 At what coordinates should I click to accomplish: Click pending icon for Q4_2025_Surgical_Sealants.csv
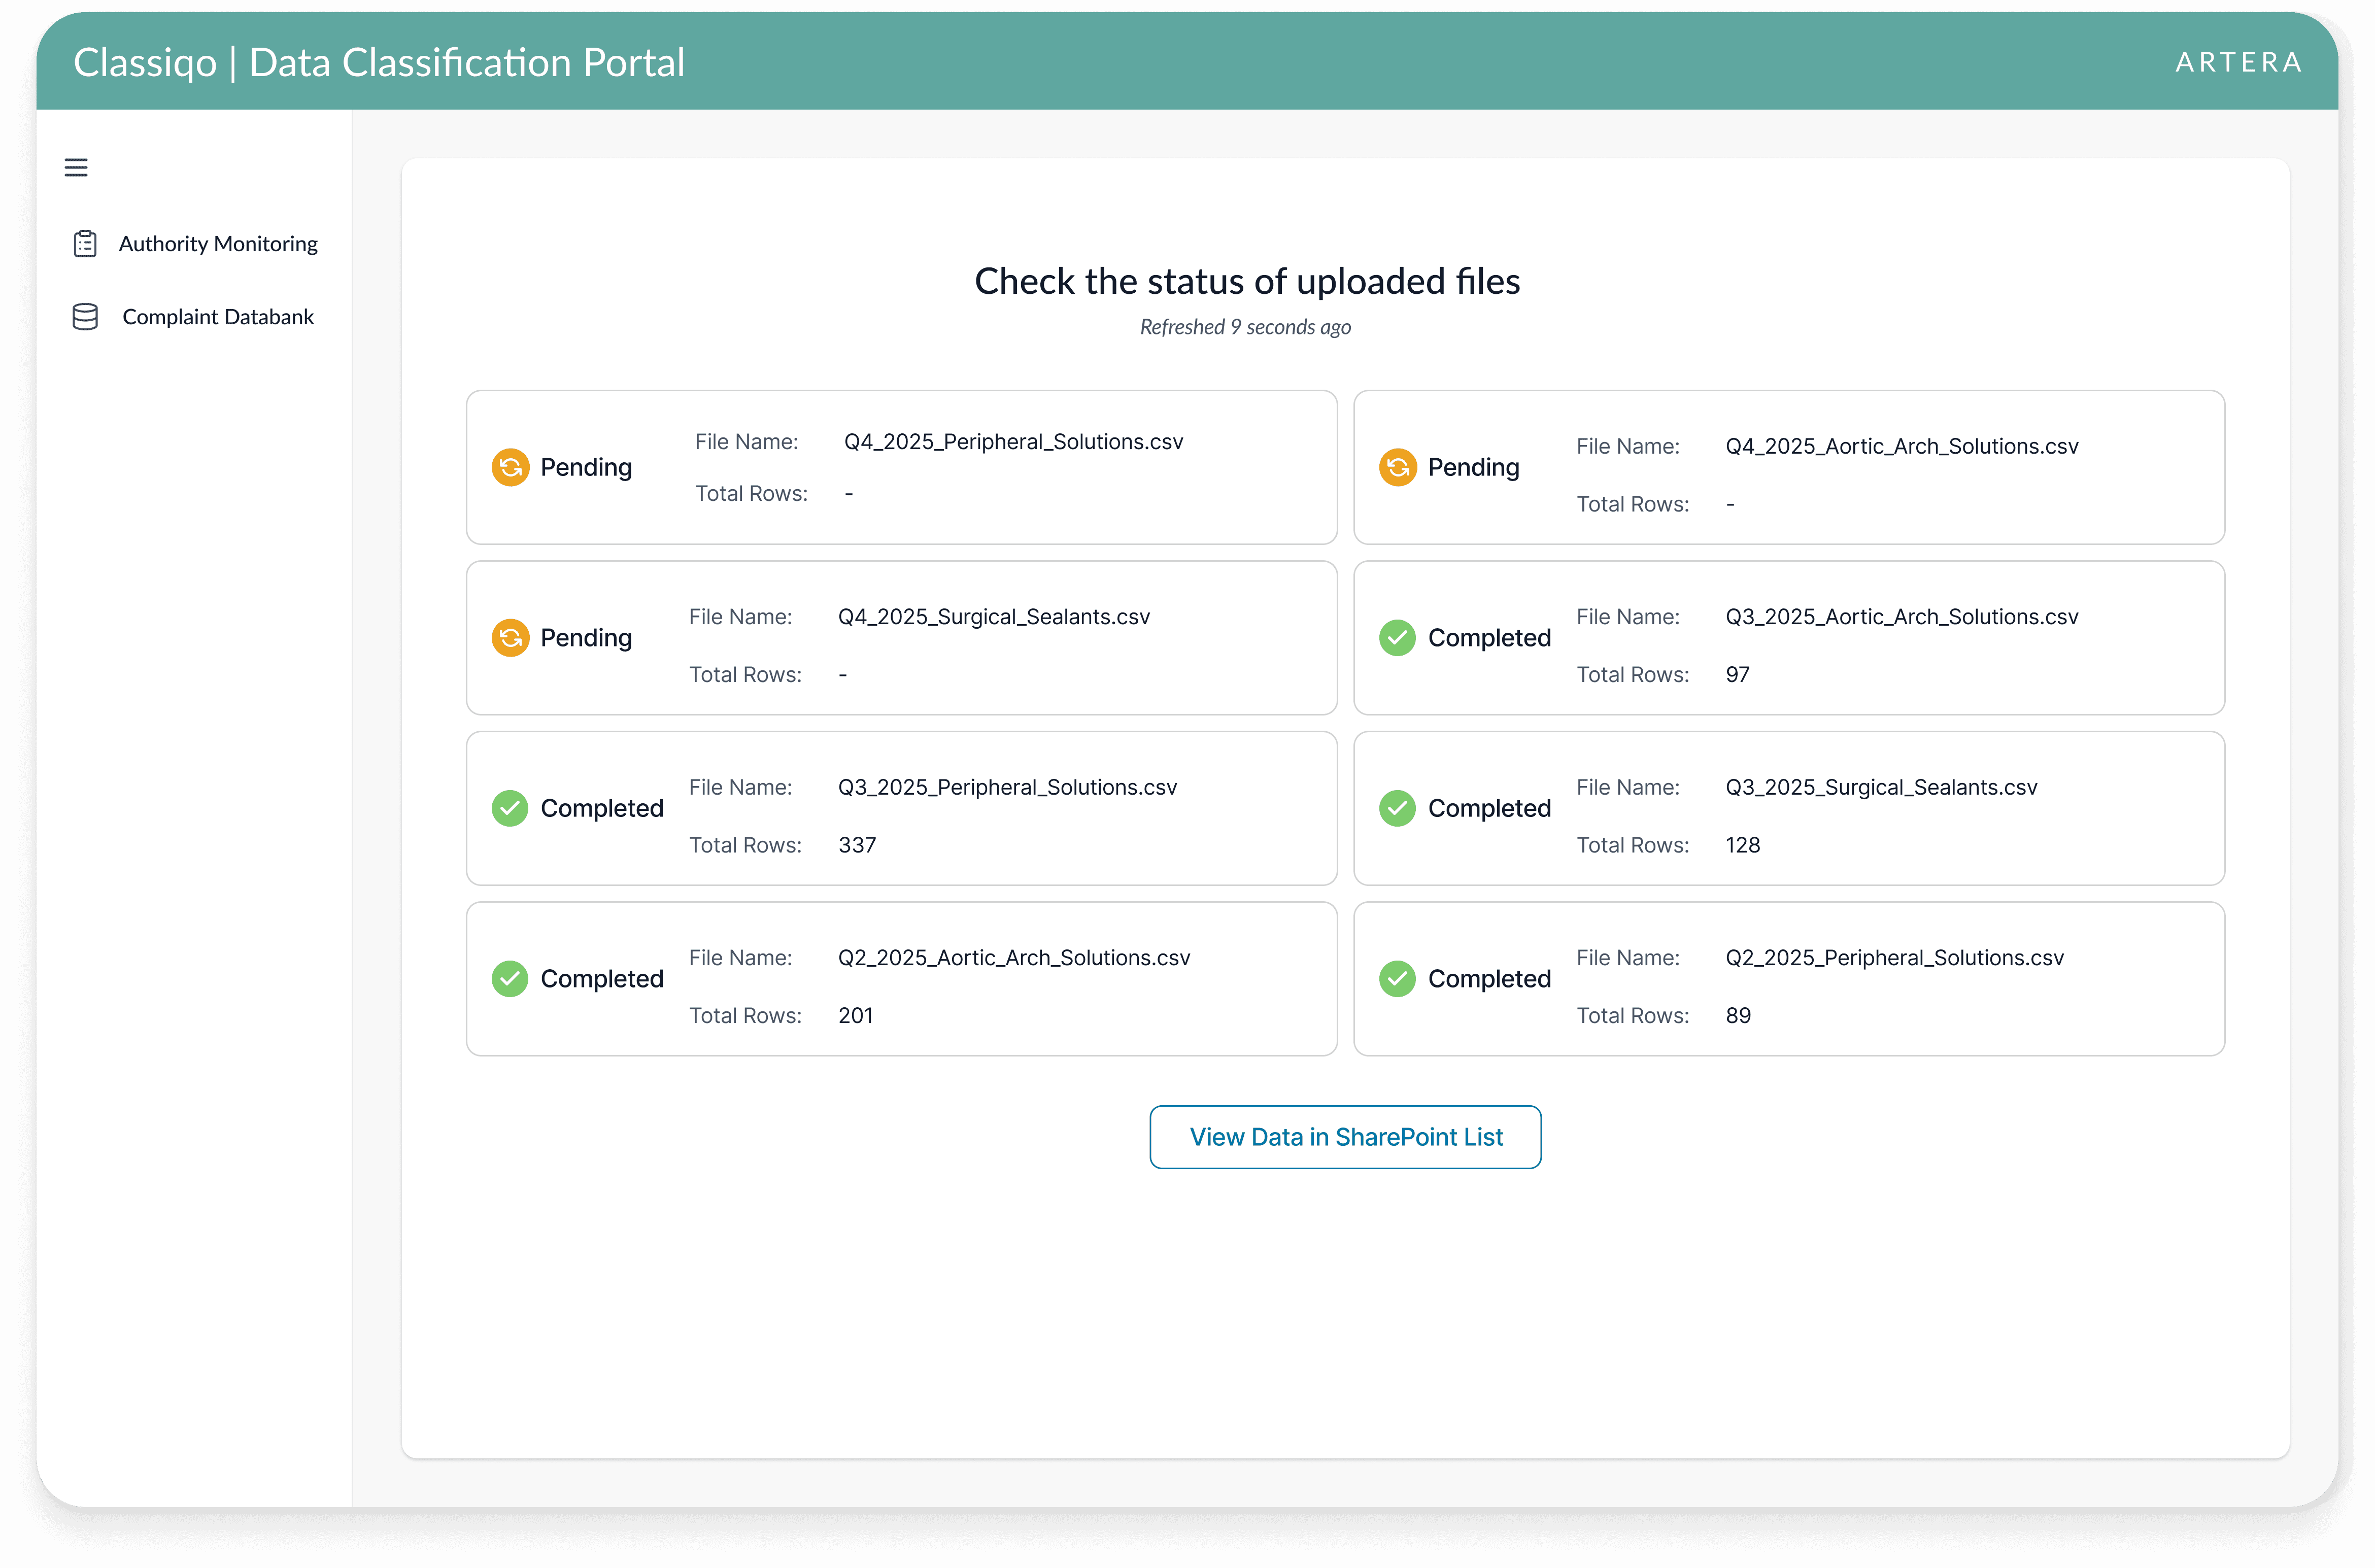tap(510, 638)
